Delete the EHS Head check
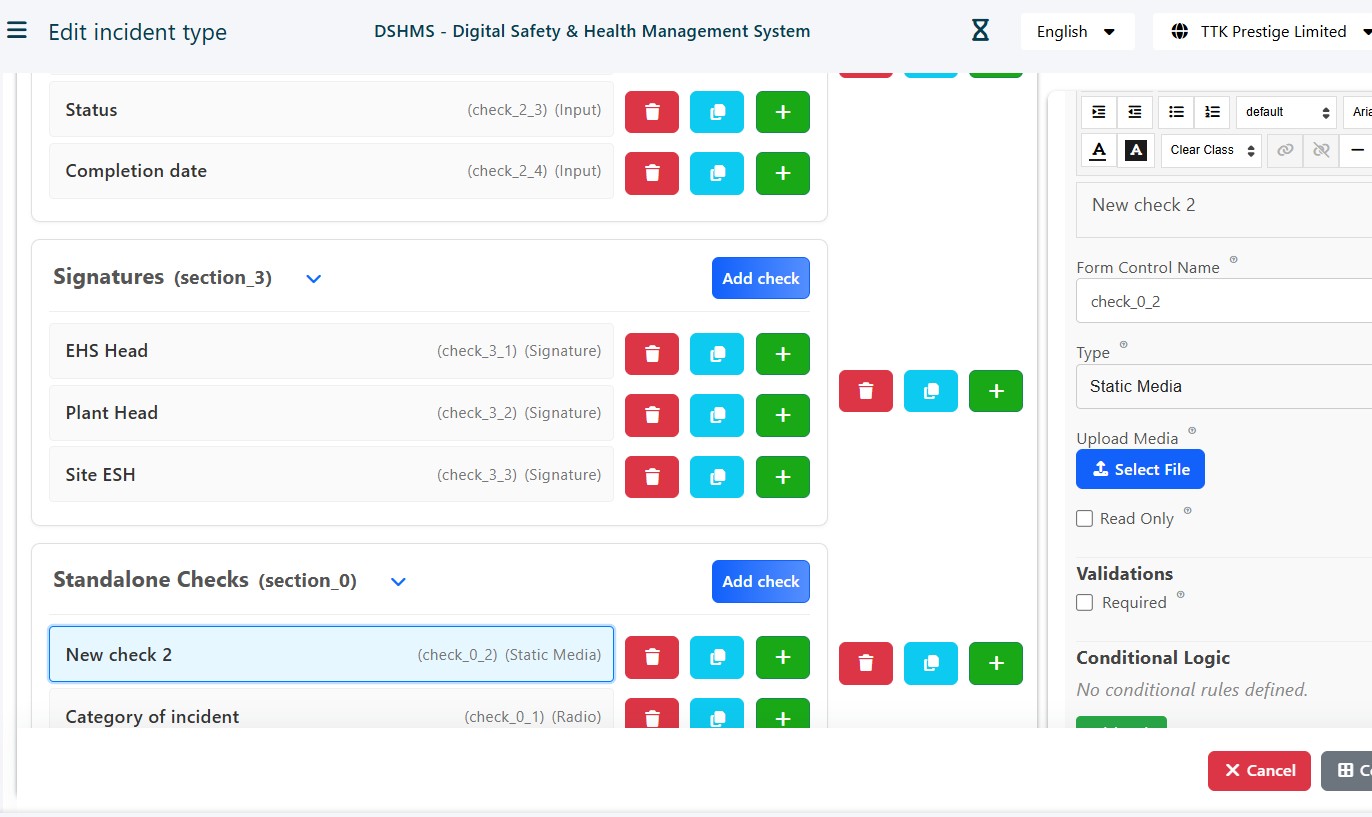Image resolution: width=1372 pixels, height=817 pixels. (652, 353)
